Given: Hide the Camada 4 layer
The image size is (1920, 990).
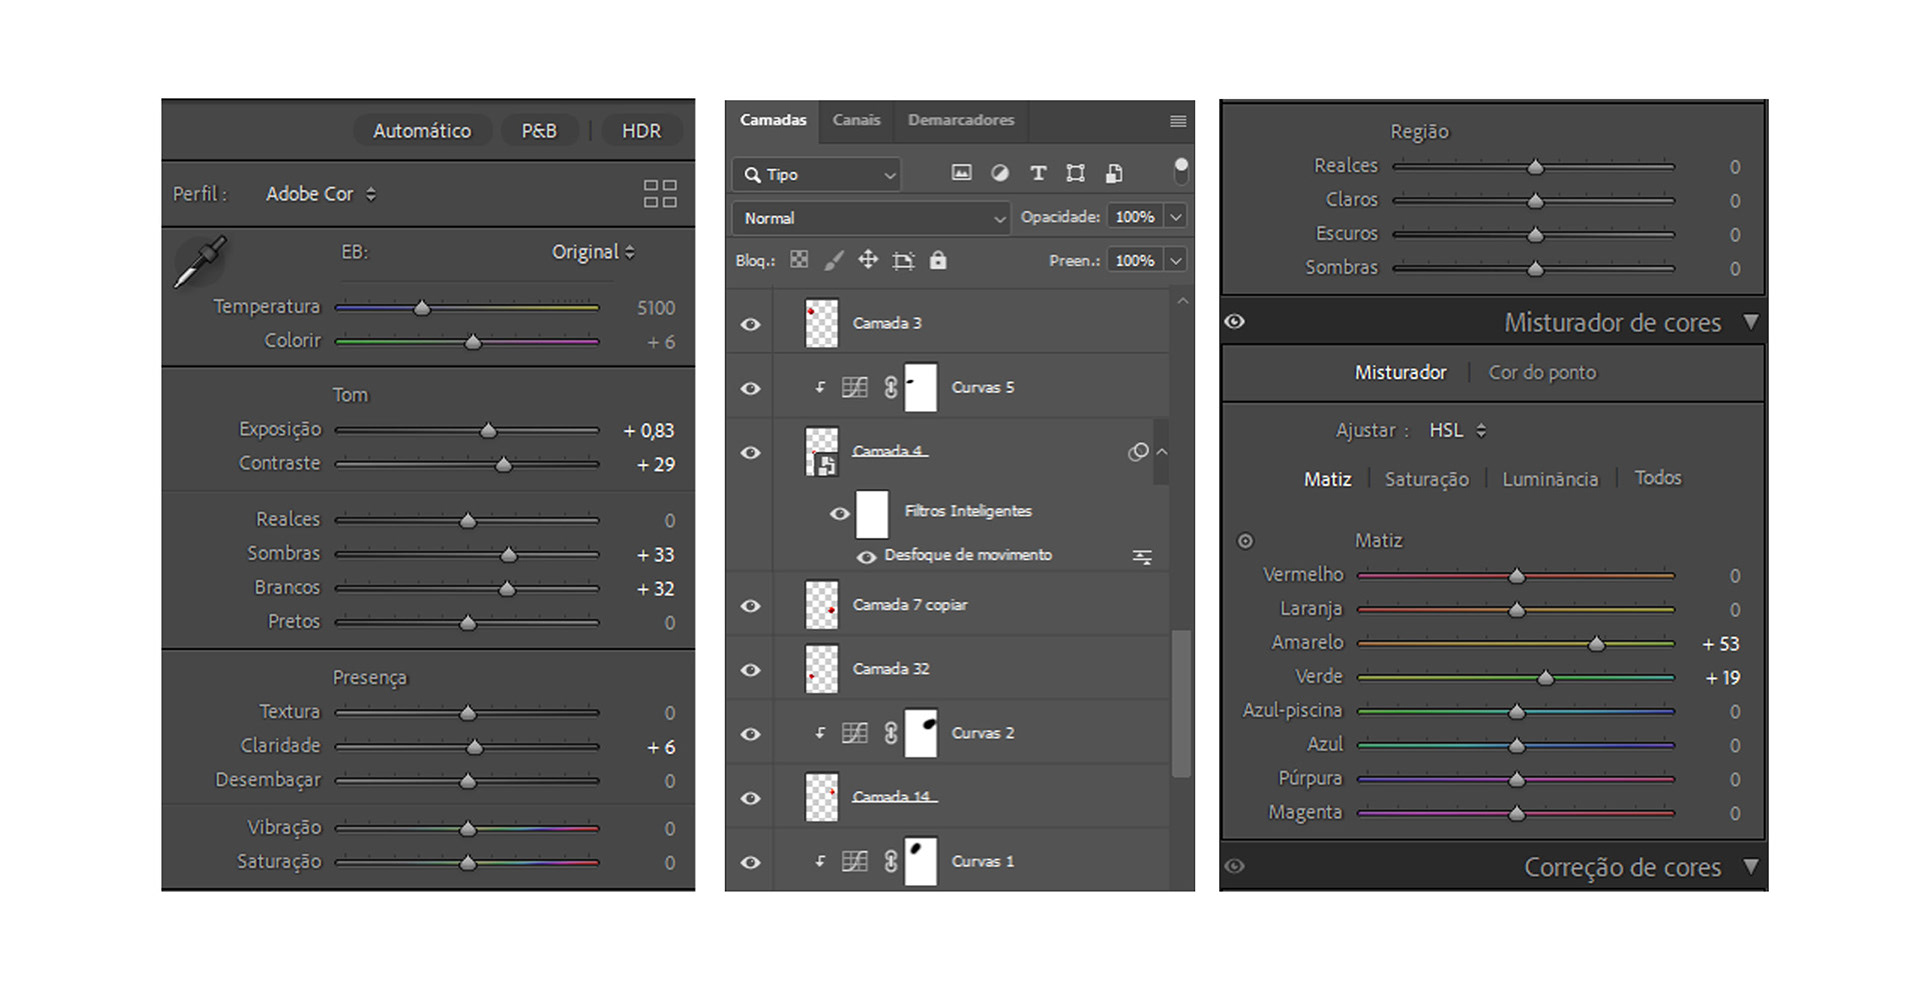Looking at the screenshot, I should (x=750, y=452).
